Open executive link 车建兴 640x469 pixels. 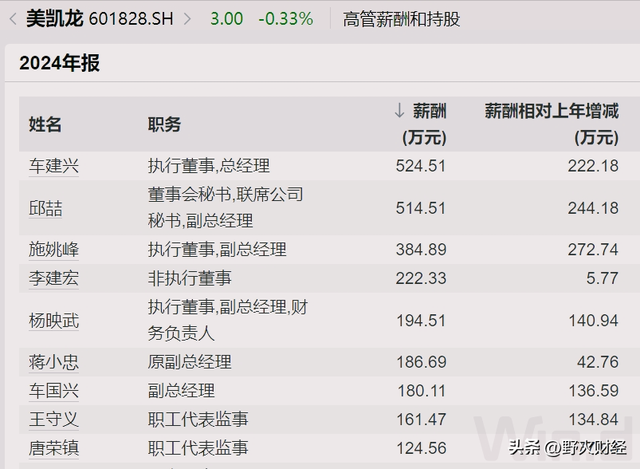[x=53, y=166]
